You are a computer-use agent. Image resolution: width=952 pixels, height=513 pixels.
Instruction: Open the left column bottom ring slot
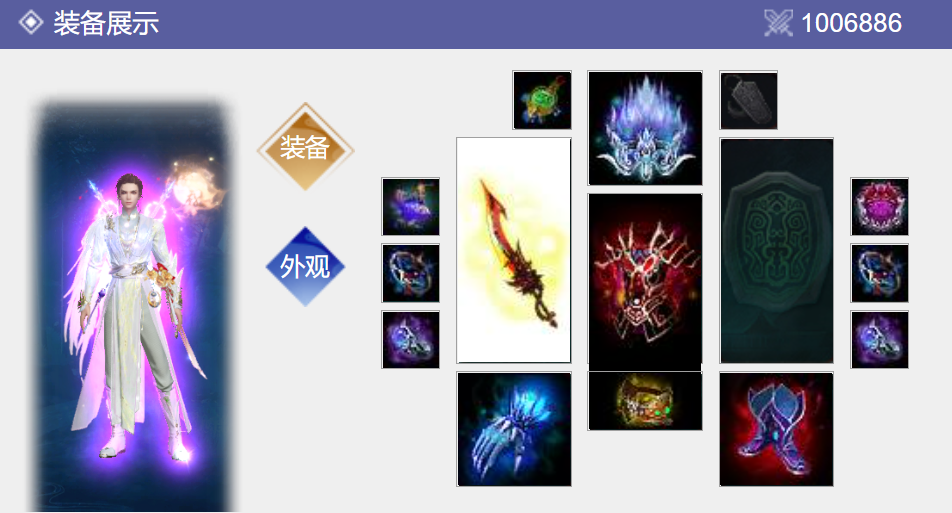(410, 340)
